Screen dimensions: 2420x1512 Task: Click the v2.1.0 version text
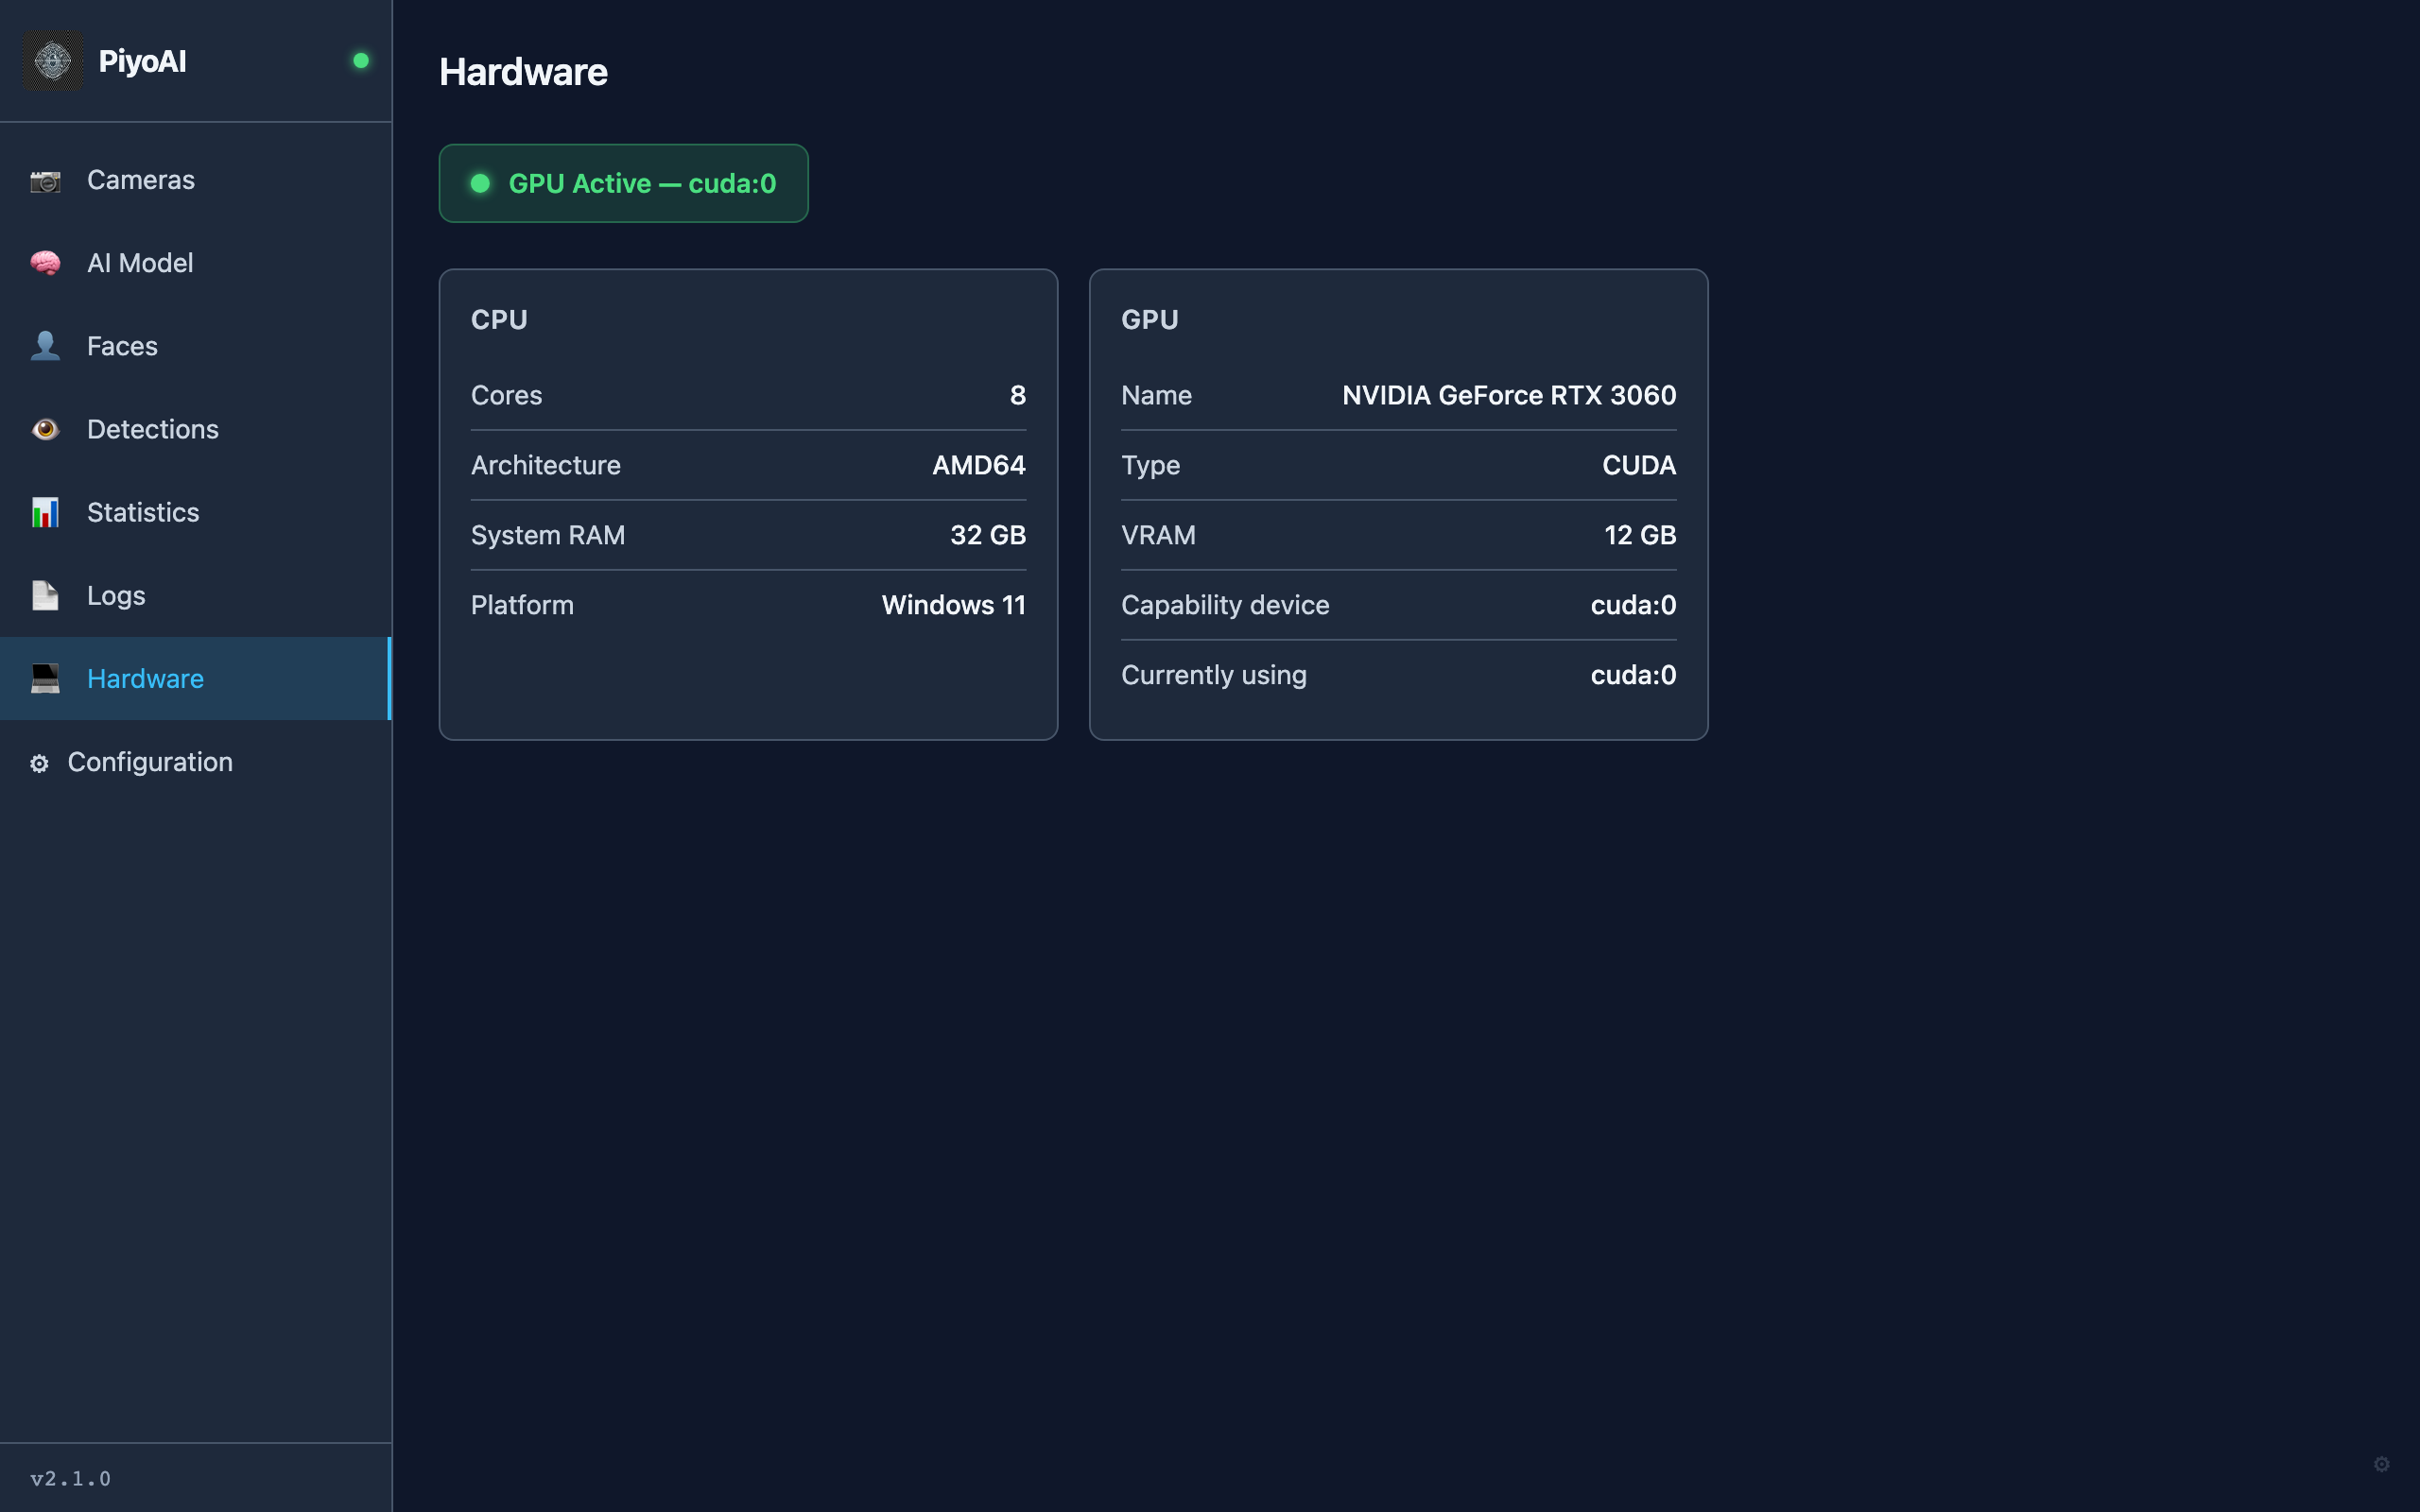pyautogui.click(x=70, y=1478)
